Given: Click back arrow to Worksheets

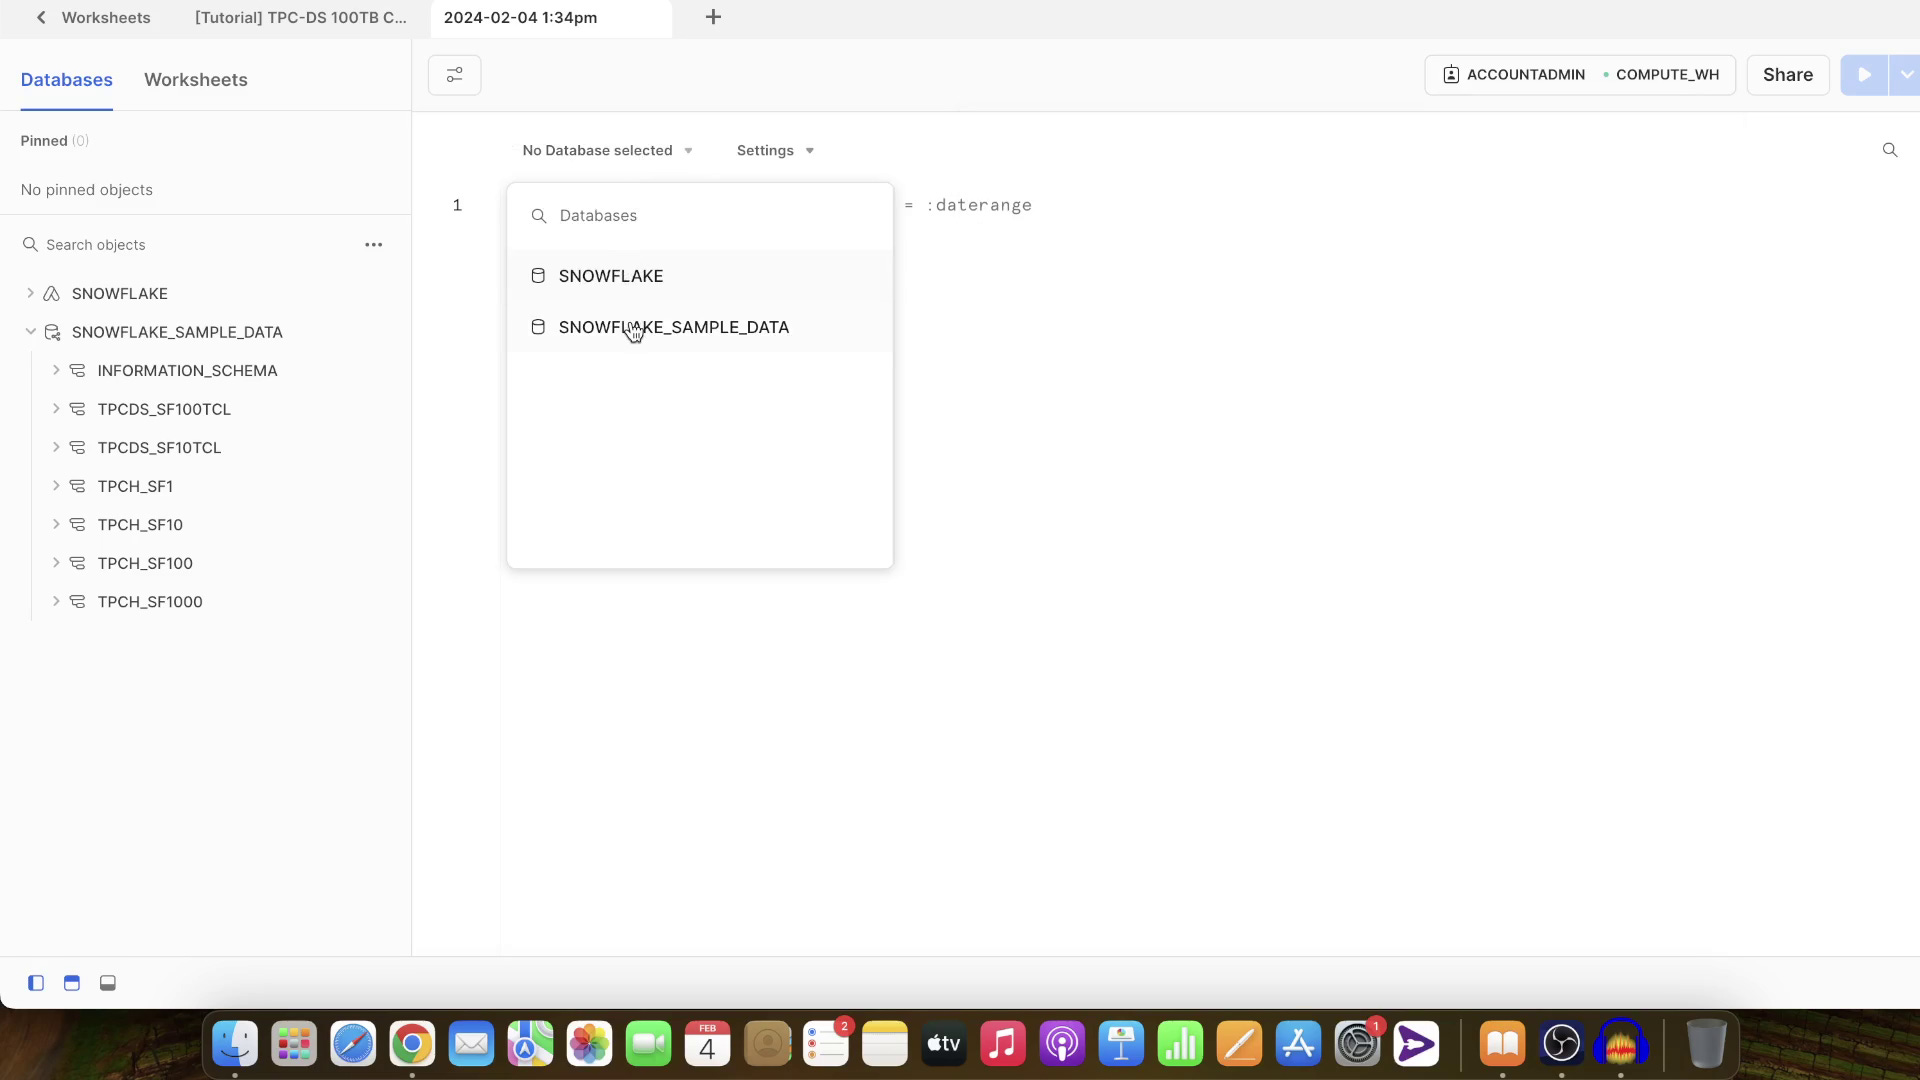Looking at the screenshot, I should click(41, 17).
